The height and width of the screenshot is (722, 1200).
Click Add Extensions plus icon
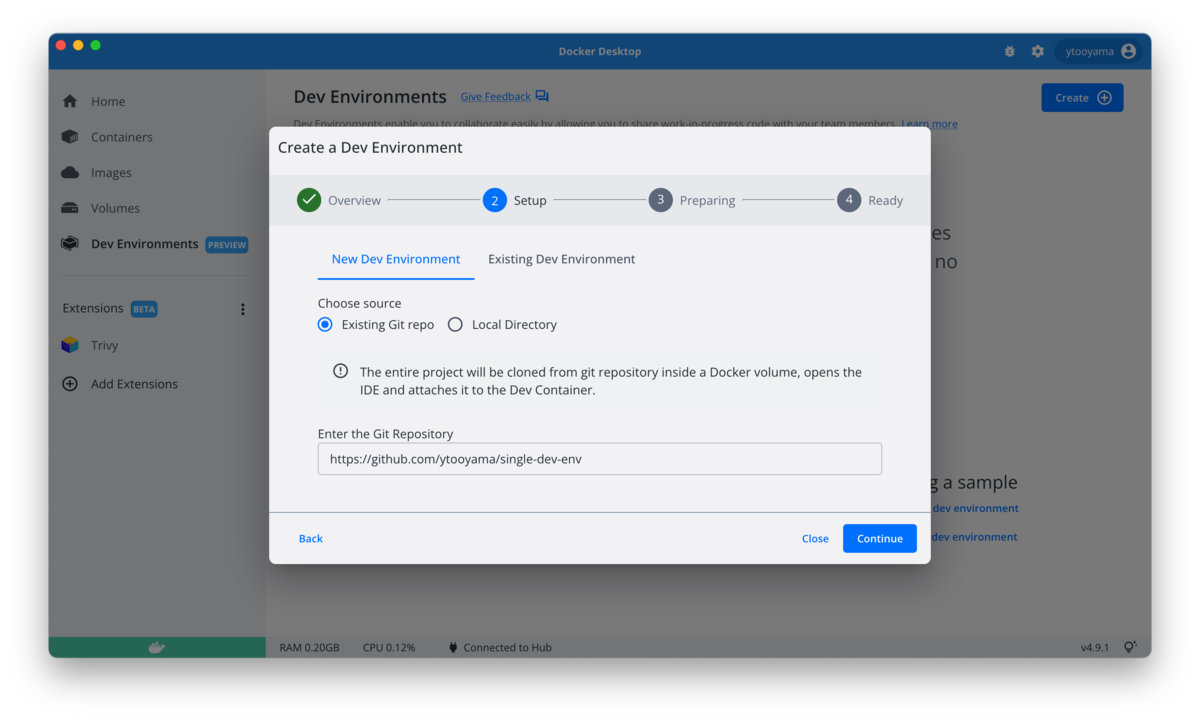(x=70, y=384)
